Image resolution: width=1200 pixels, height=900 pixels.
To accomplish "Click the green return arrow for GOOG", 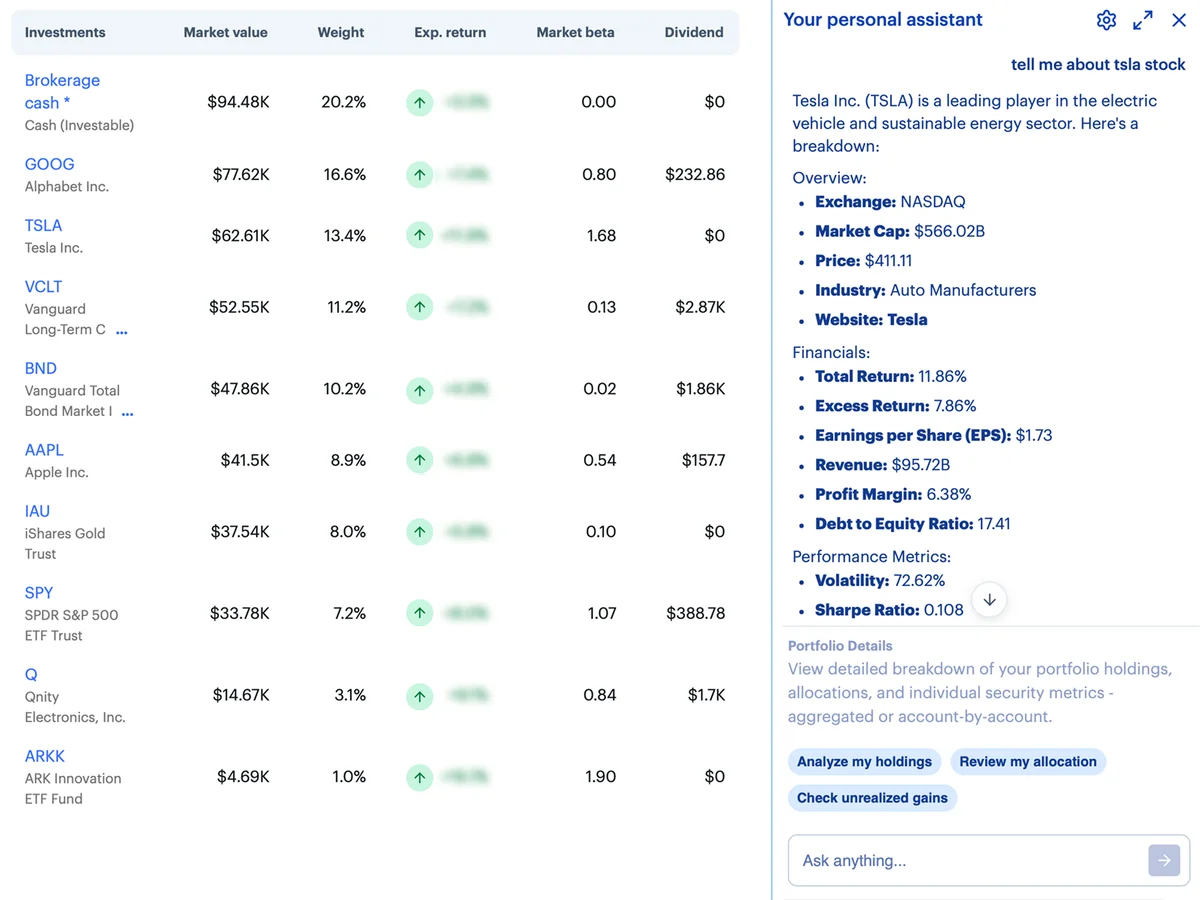I will coord(419,174).
